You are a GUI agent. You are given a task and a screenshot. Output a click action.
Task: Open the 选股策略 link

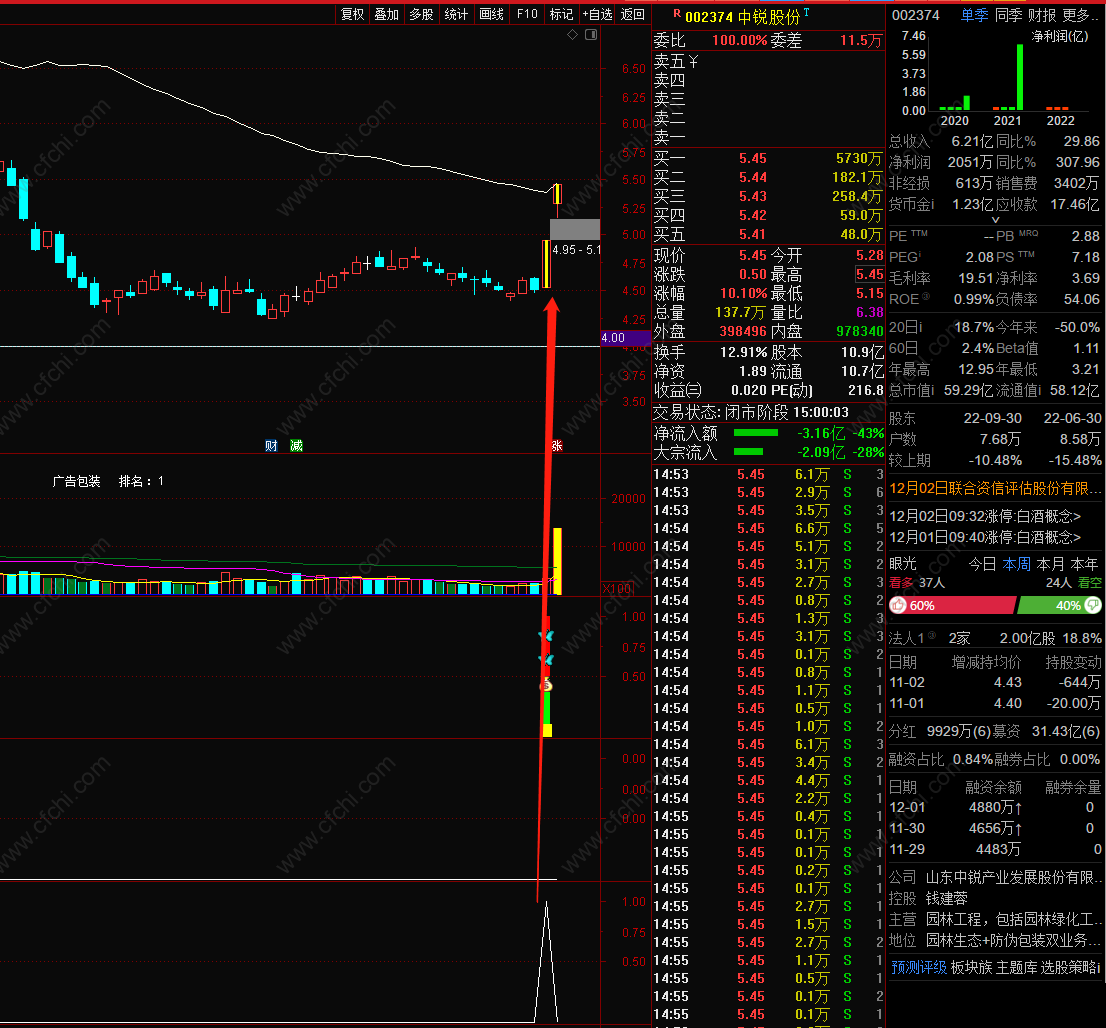pos(1069,967)
